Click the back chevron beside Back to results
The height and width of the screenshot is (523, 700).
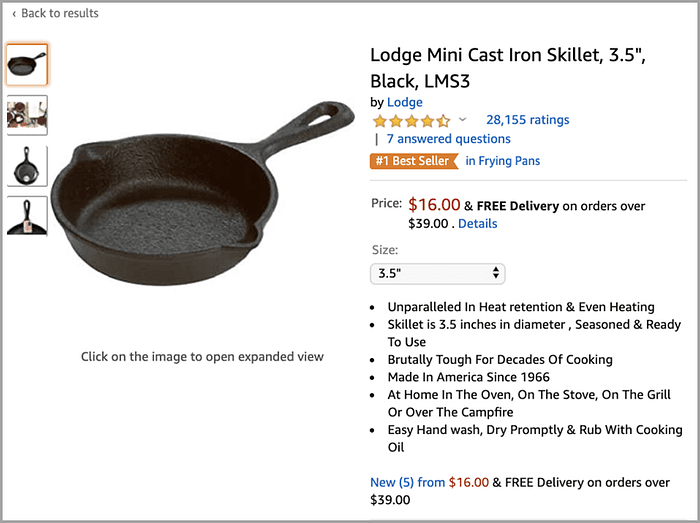[14, 14]
